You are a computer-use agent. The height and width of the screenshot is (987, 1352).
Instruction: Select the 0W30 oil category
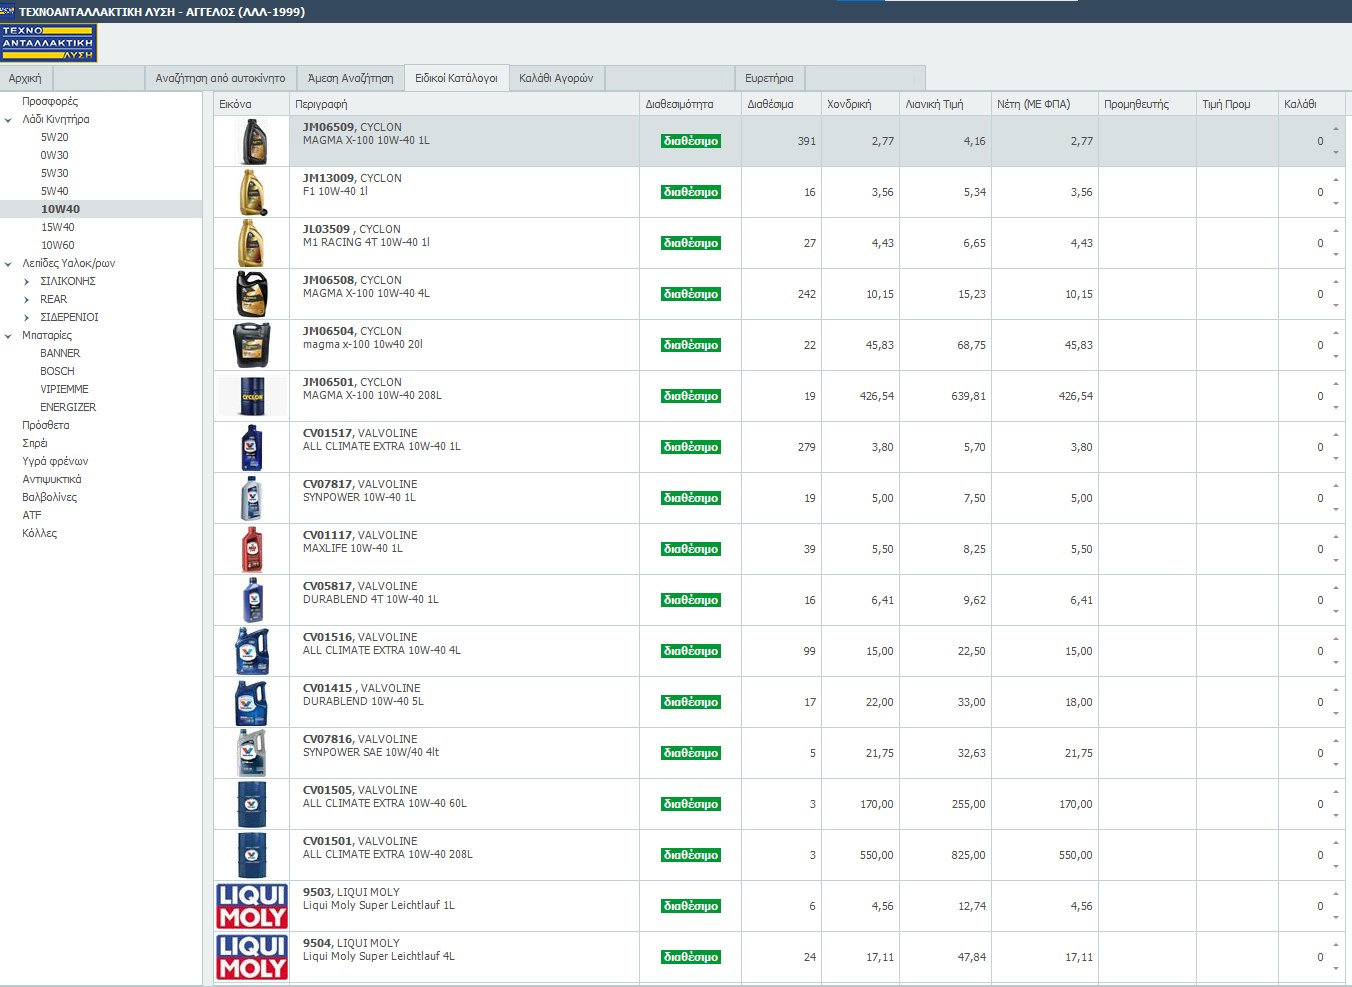(x=55, y=155)
